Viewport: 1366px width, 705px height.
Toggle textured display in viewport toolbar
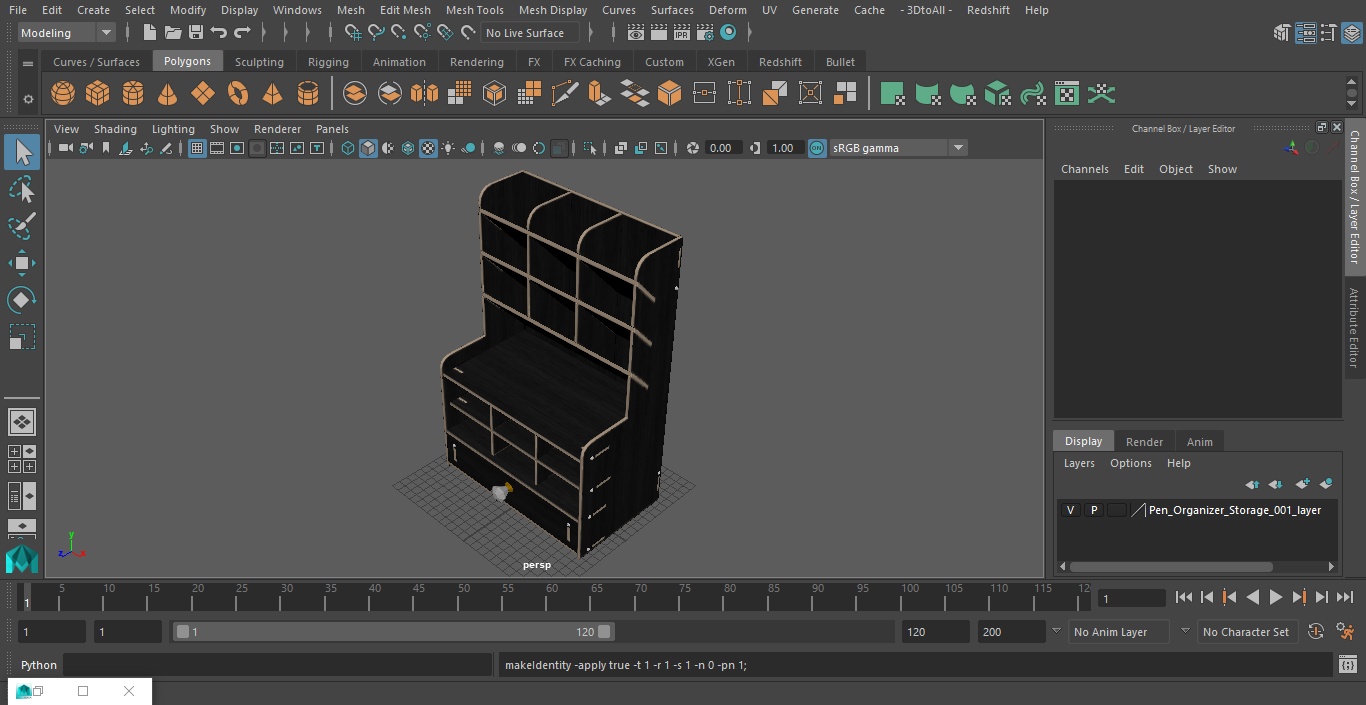pyautogui.click(x=428, y=148)
